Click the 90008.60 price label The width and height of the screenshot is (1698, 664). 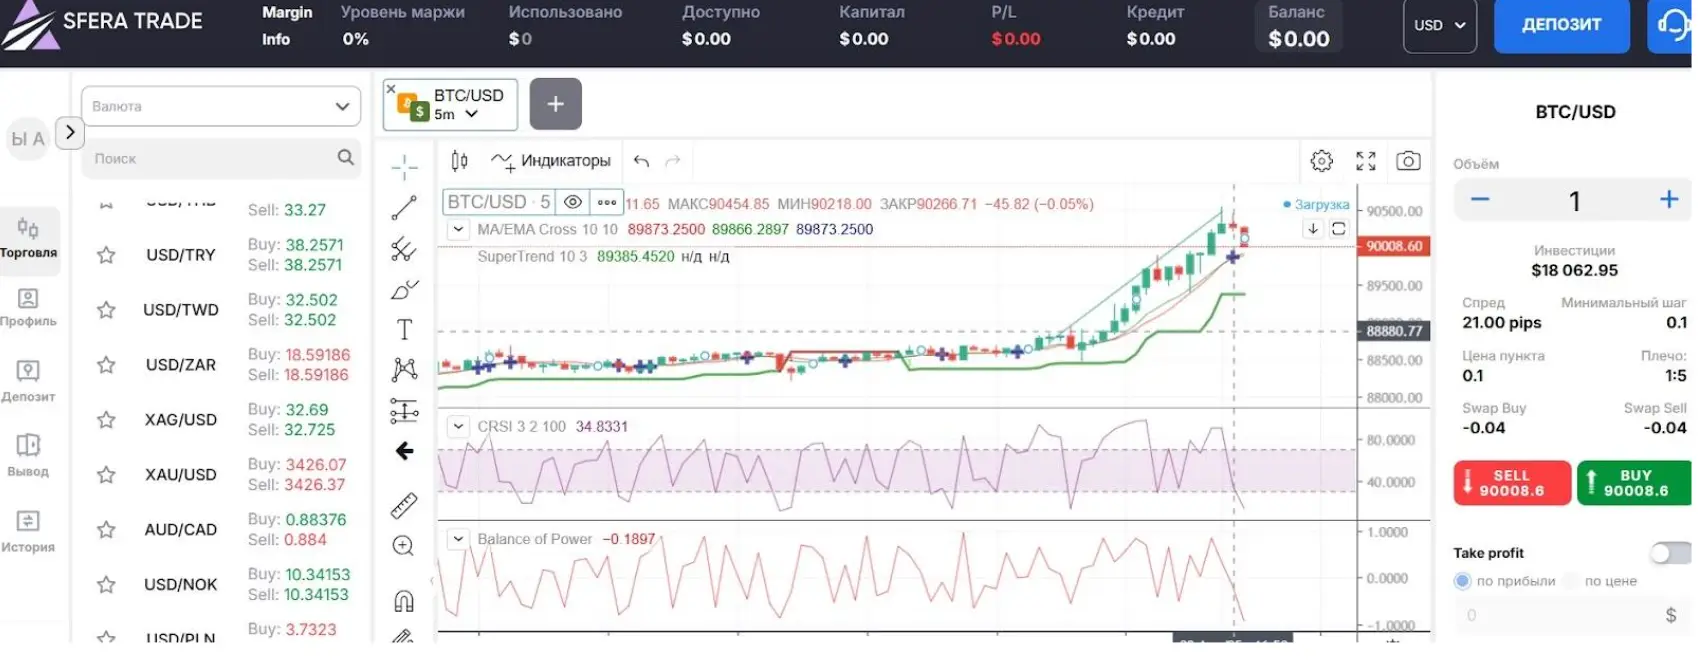[x=1394, y=246]
